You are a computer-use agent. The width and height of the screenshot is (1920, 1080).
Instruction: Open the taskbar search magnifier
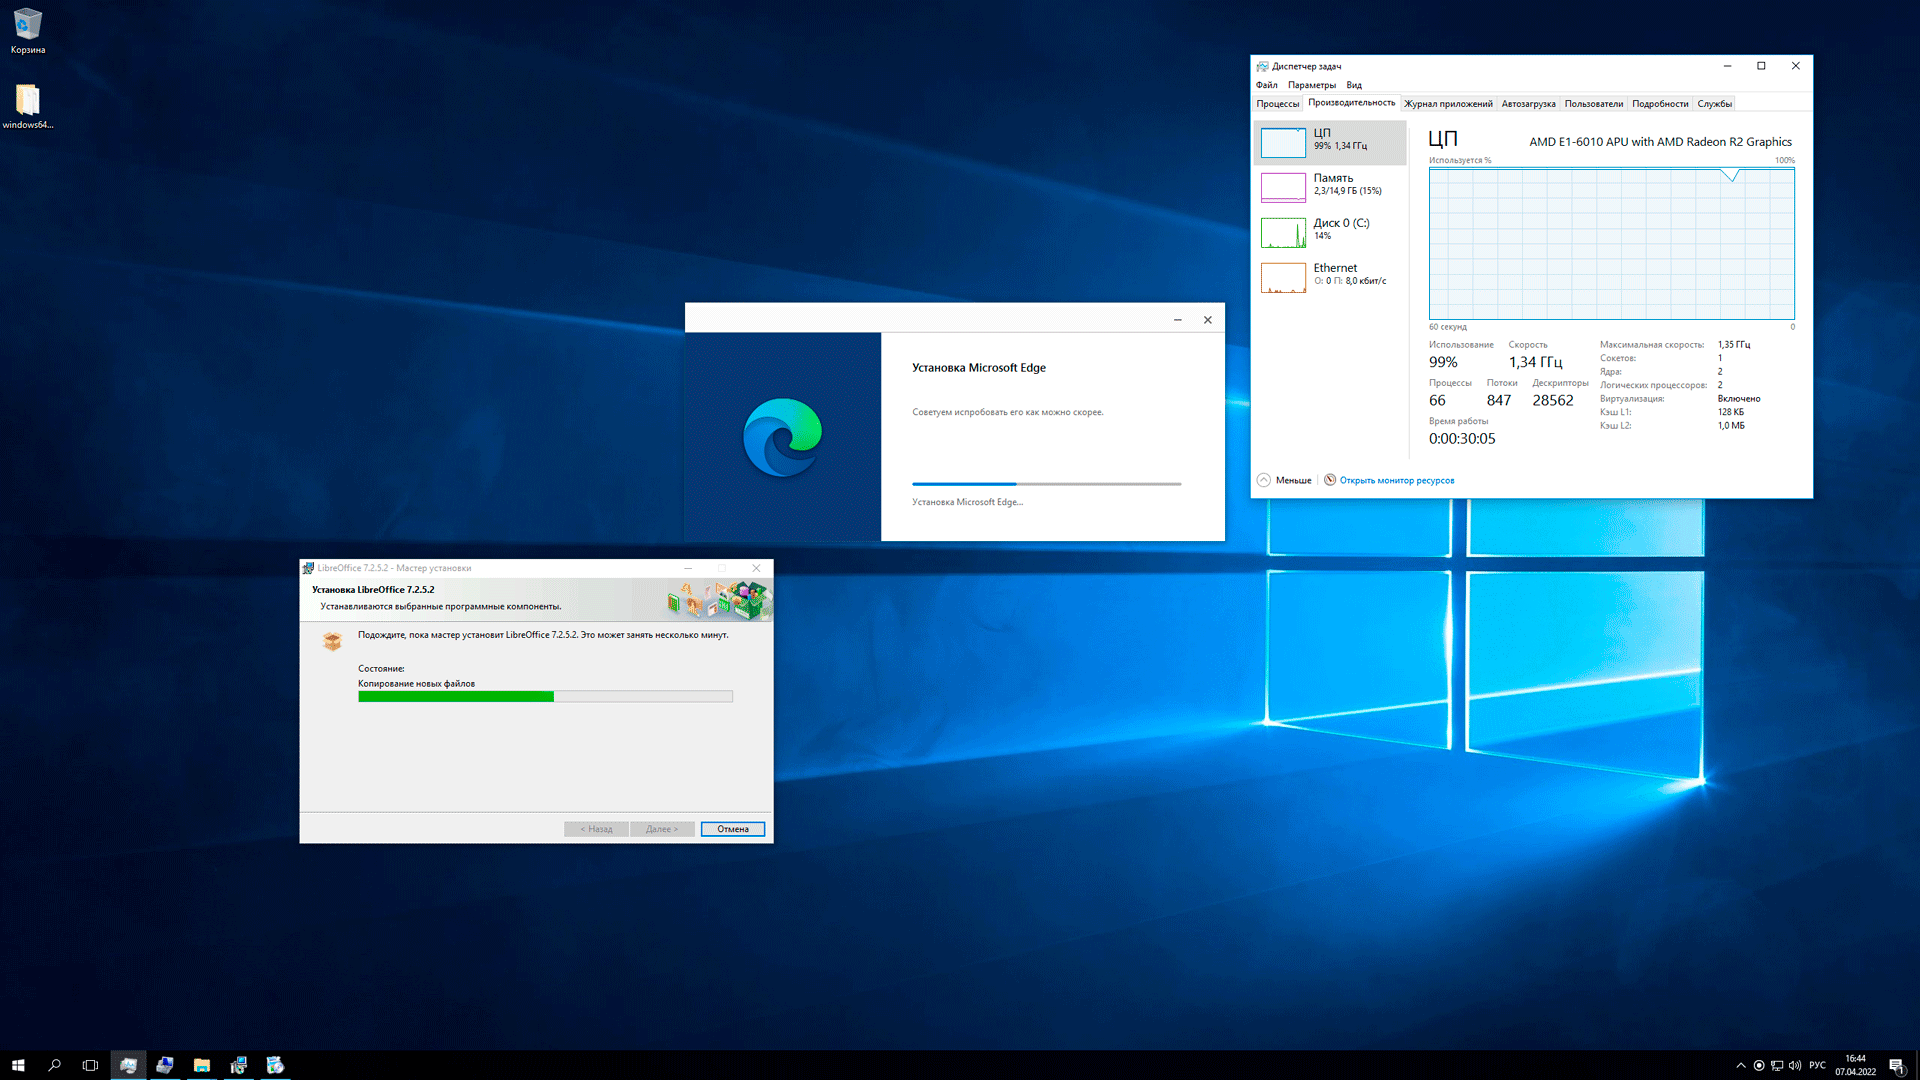[54, 1065]
